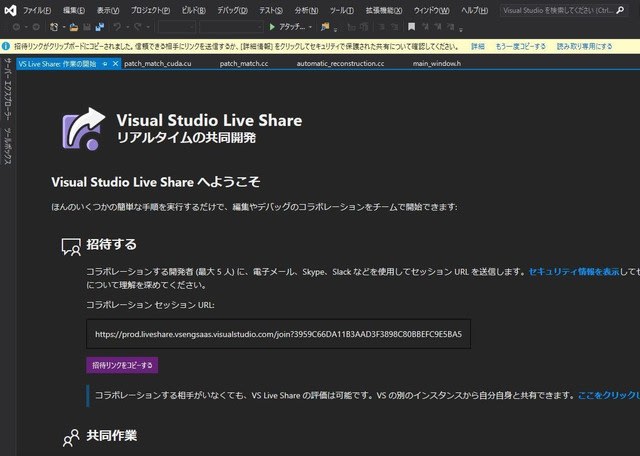Click the Visual Studio logo icon
The width and height of the screenshot is (640, 456).
click(10, 10)
